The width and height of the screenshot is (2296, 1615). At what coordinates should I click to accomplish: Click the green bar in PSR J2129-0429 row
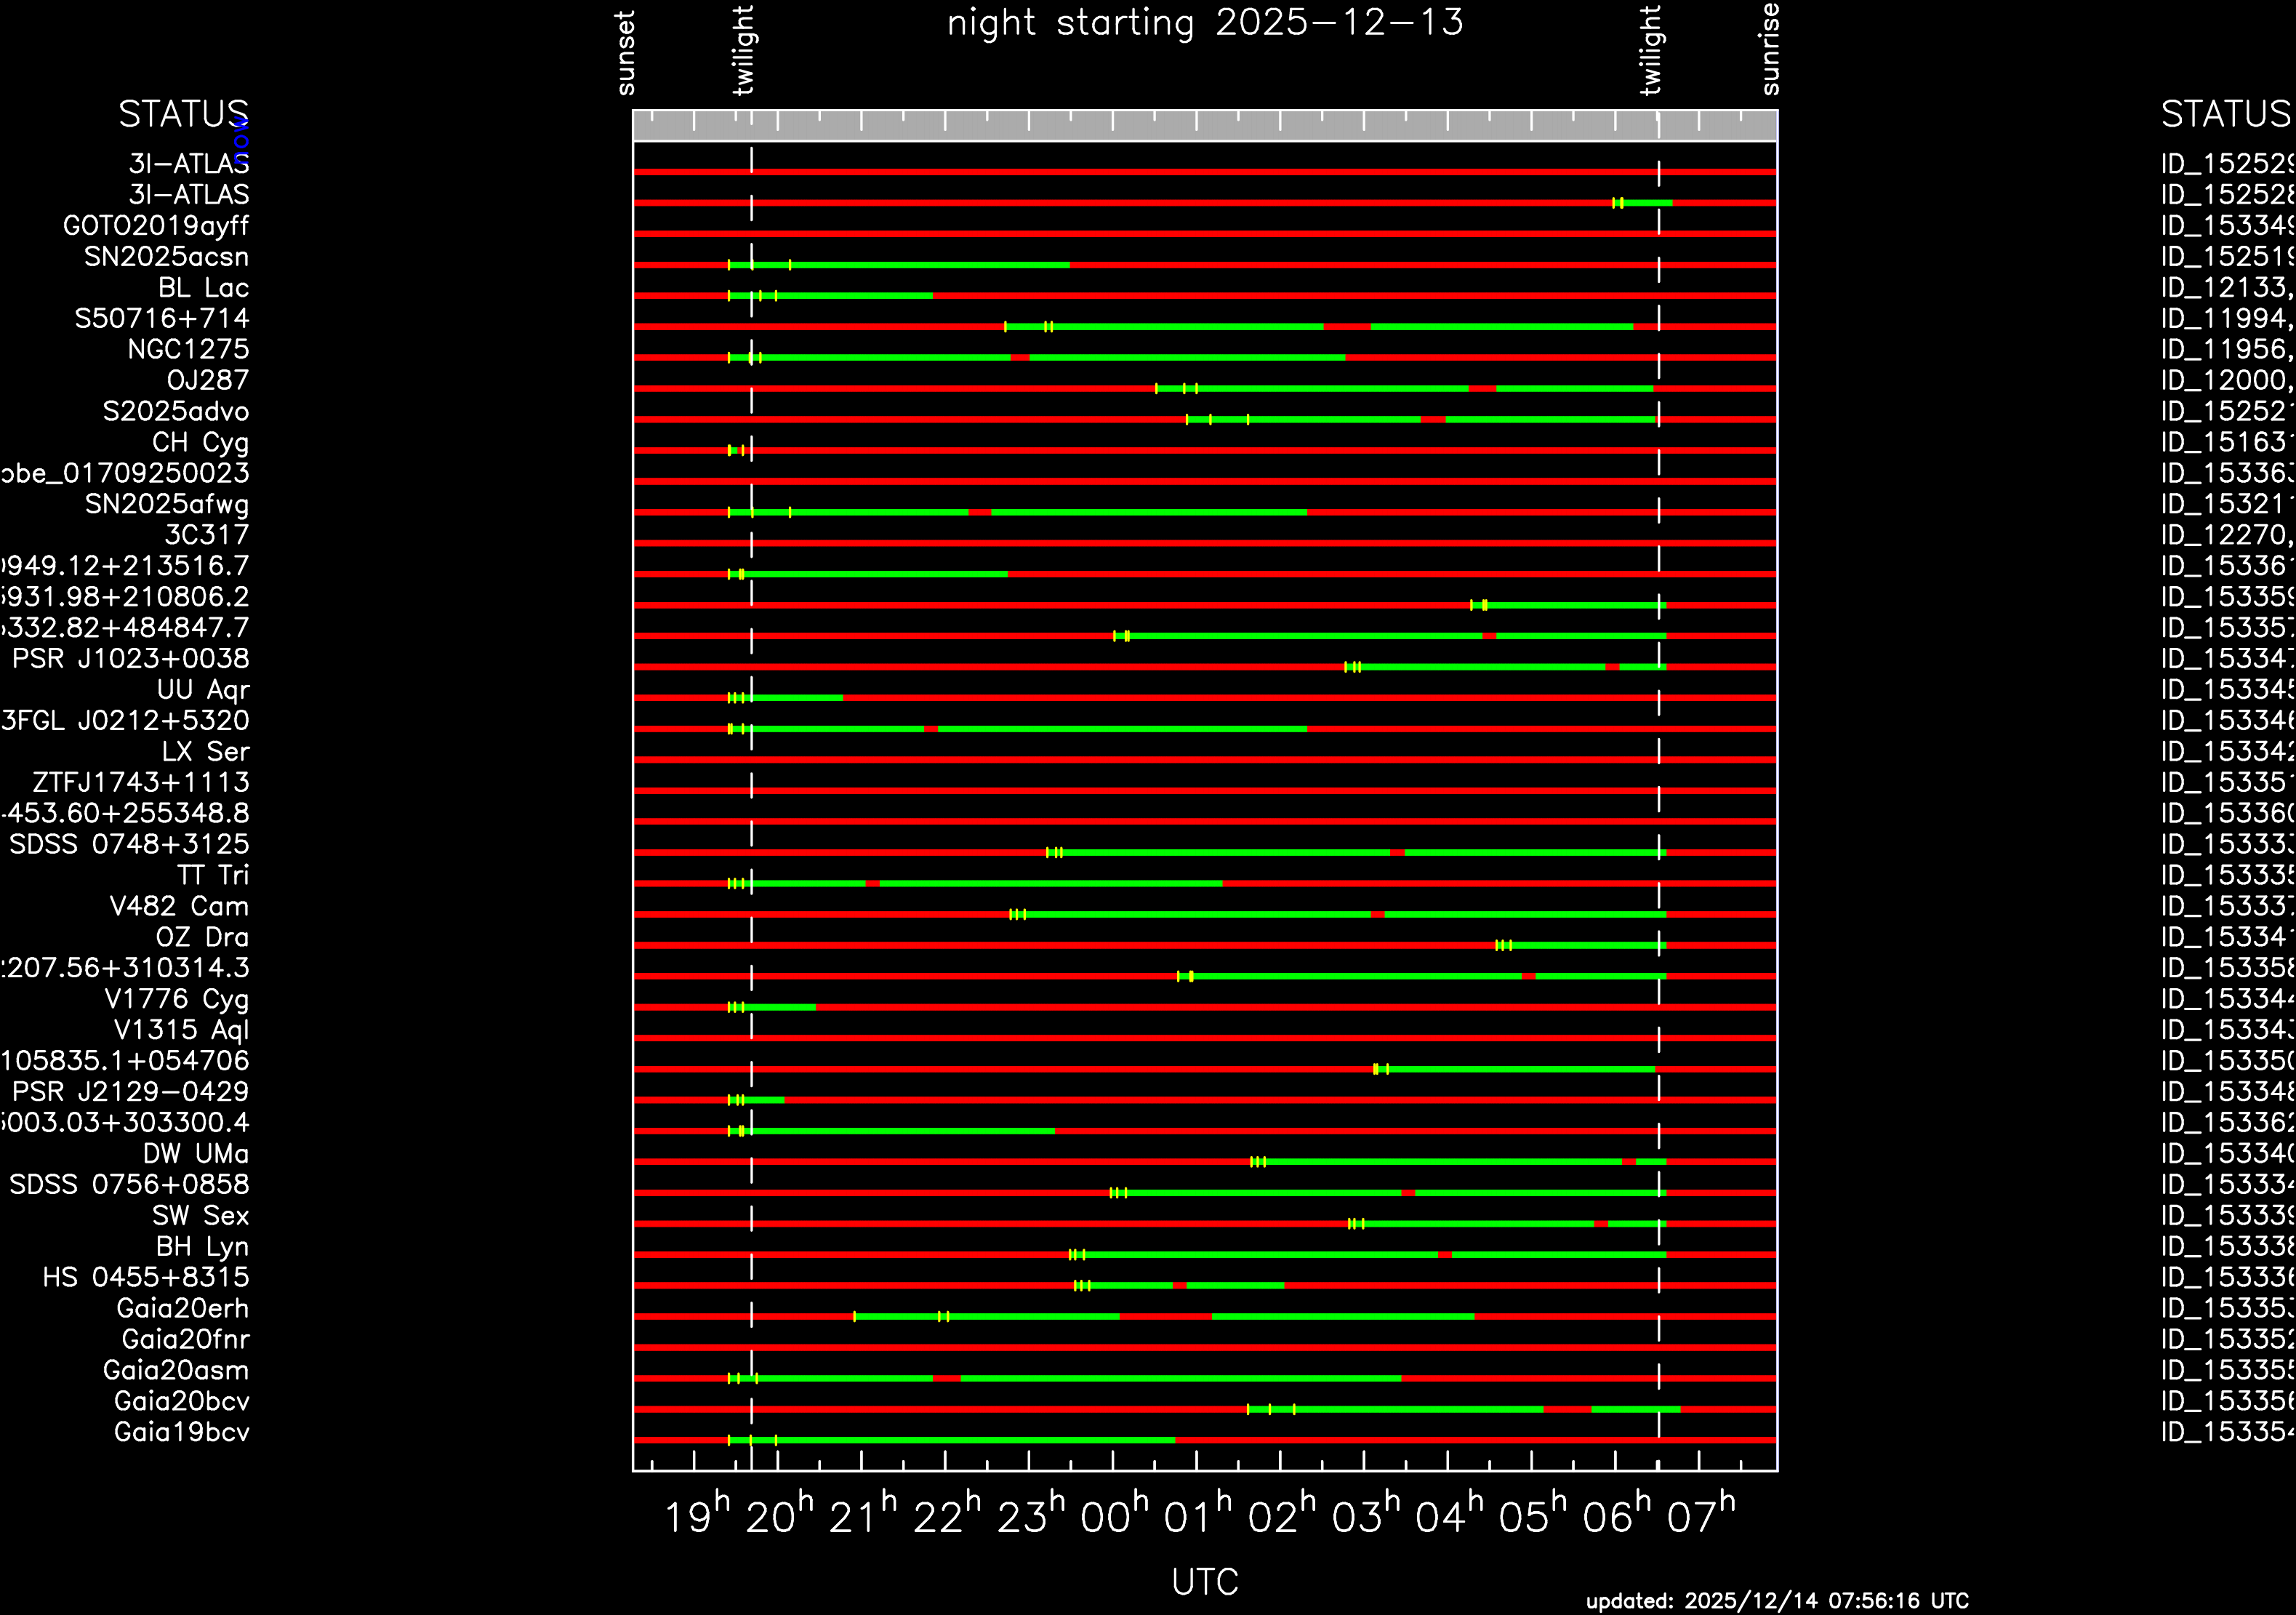click(765, 1100)
